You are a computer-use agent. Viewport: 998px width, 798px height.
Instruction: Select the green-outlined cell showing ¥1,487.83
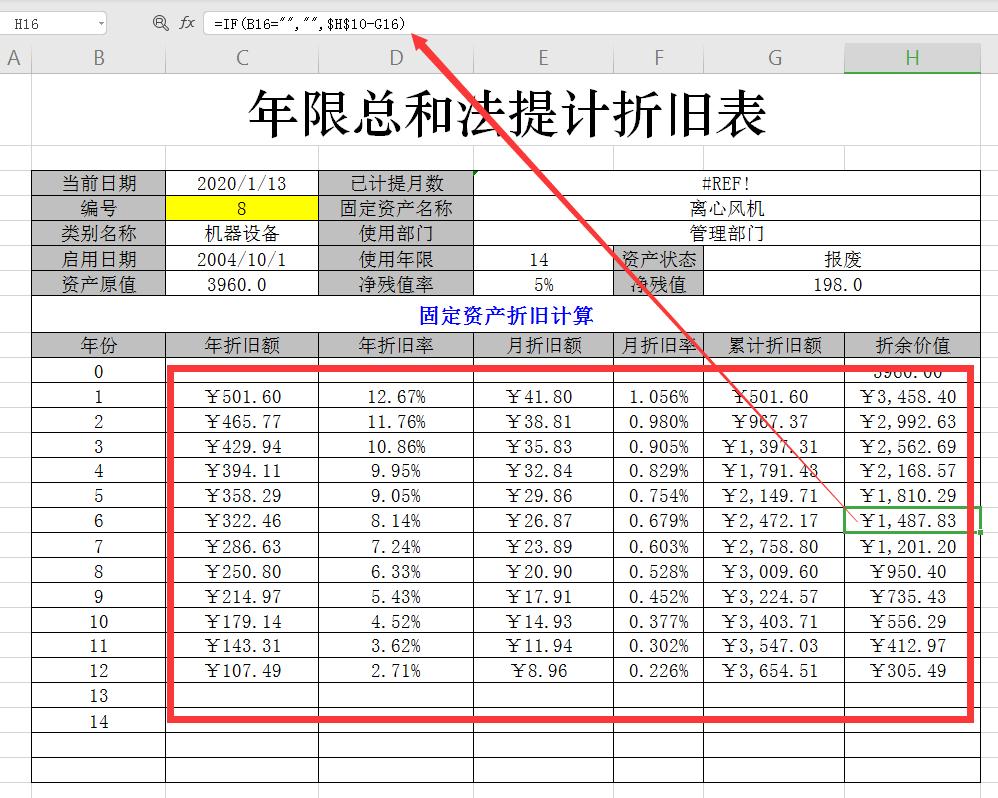pos(912,520)
